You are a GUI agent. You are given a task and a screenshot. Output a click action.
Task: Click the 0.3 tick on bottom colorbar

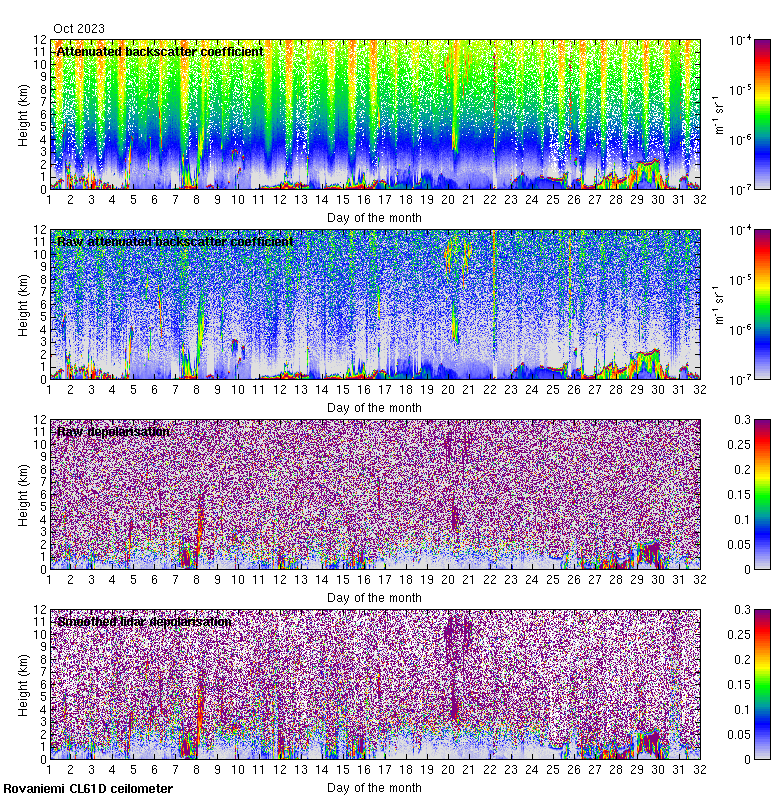761,609
